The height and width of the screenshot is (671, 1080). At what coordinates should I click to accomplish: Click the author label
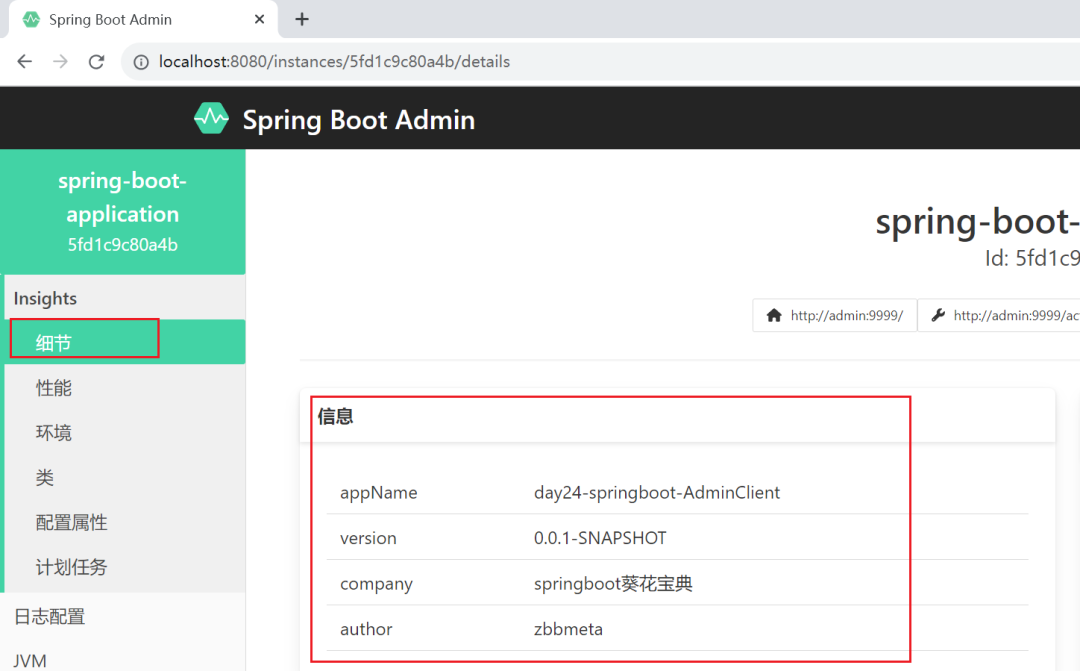click(366, 629)
